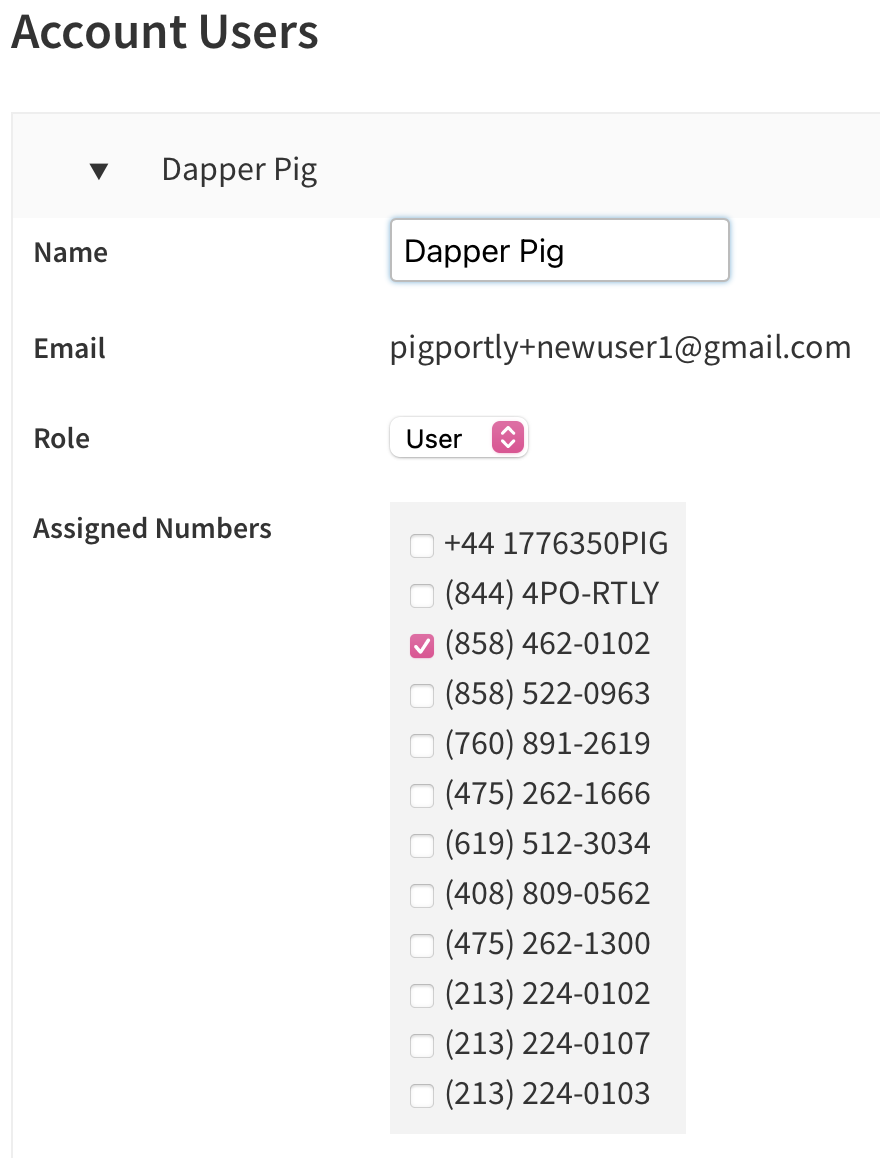
Task: Click the Assigned Numbers label
Action: click(152, 528)
